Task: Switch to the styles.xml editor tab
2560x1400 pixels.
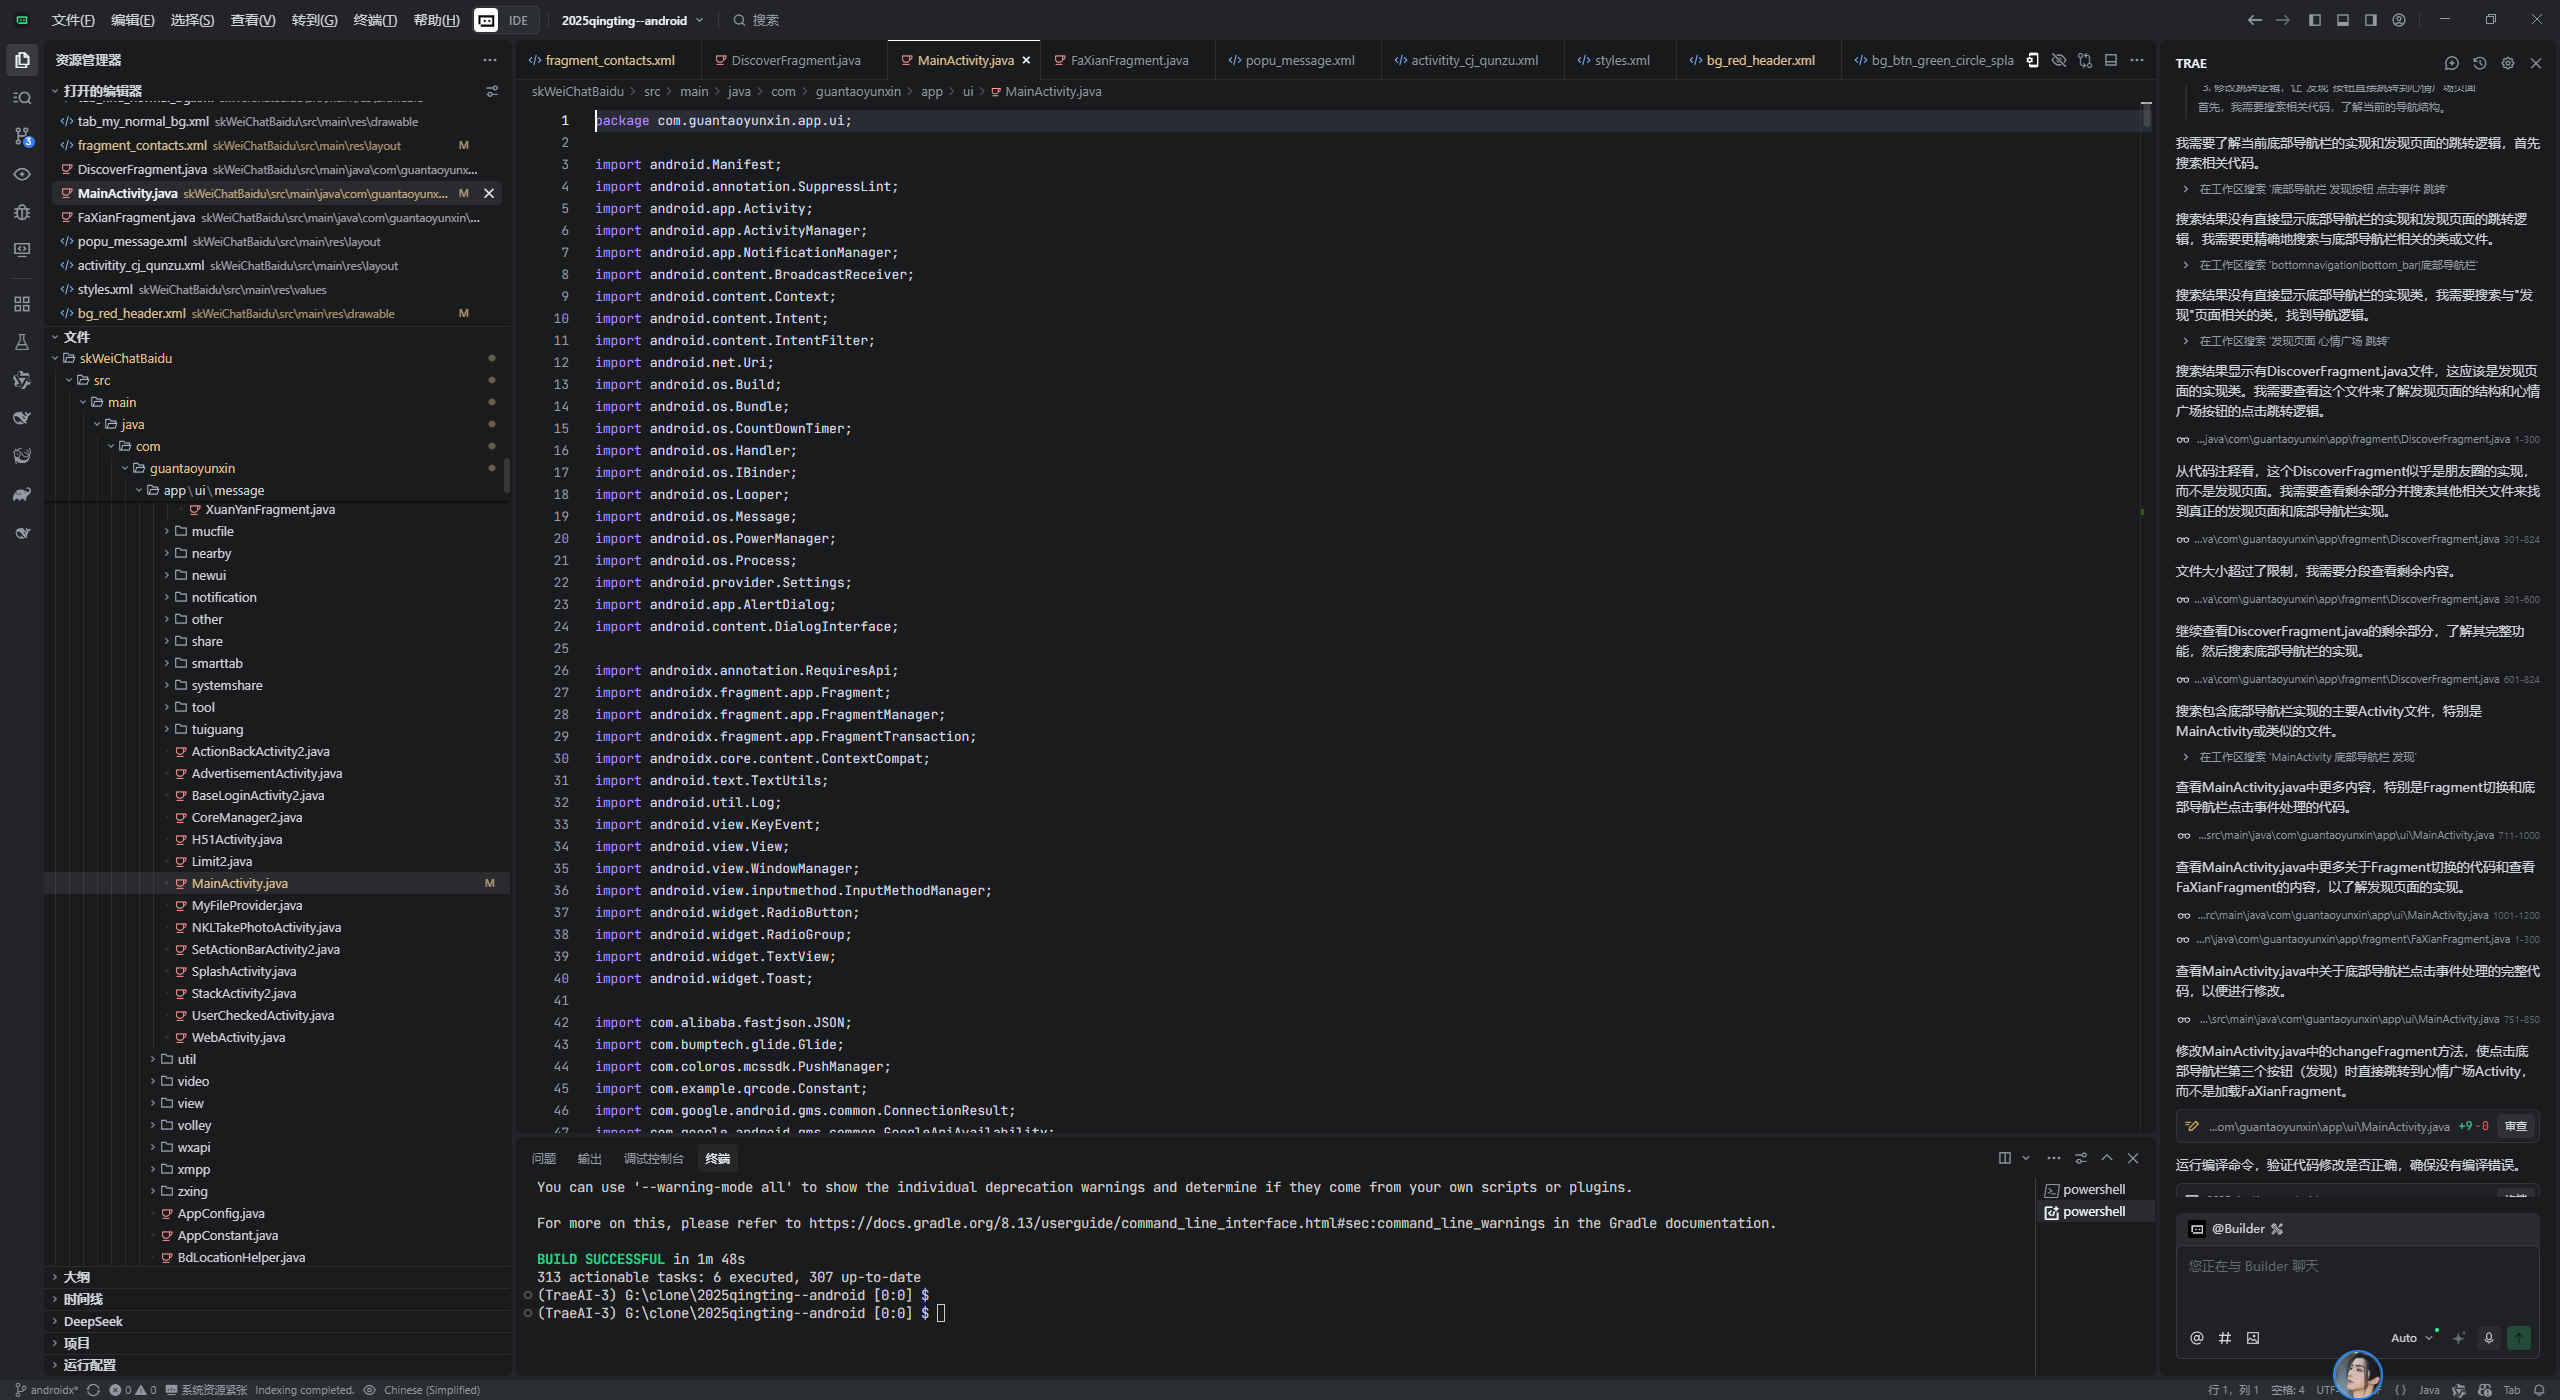Action: point(1621,60)
